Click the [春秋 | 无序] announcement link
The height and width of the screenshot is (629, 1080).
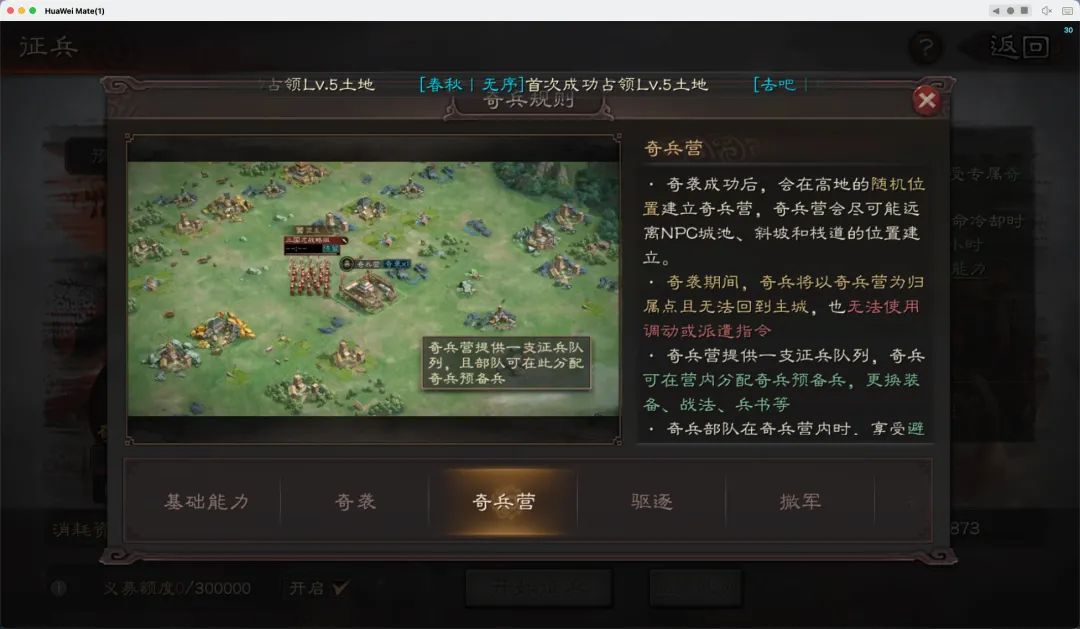coord(472,85)
